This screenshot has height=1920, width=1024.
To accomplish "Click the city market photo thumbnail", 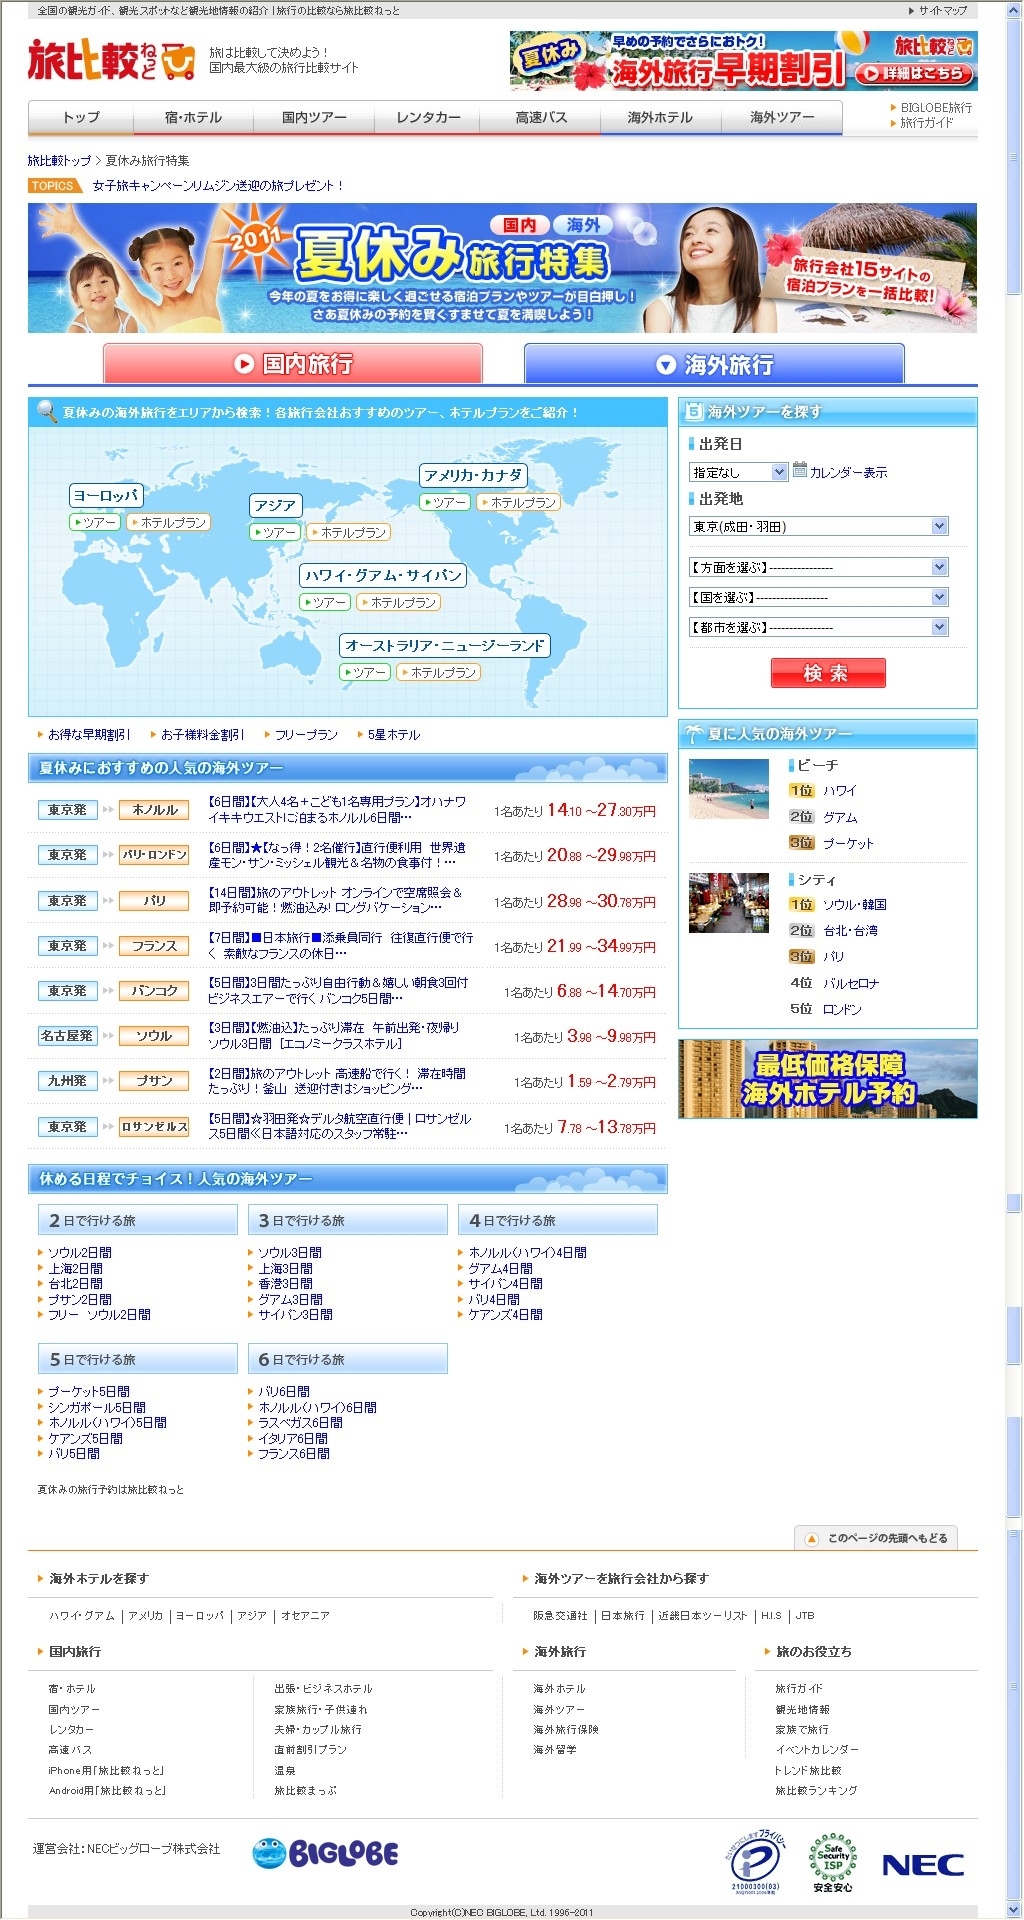I will pyautogui.click(x=729, y=903).
